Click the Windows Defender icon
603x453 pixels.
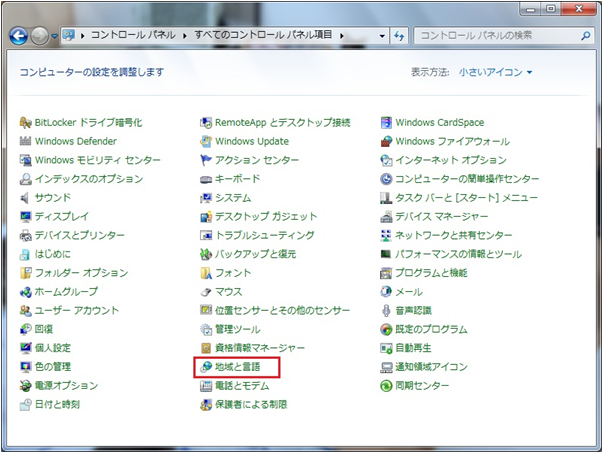click(25, 141)
